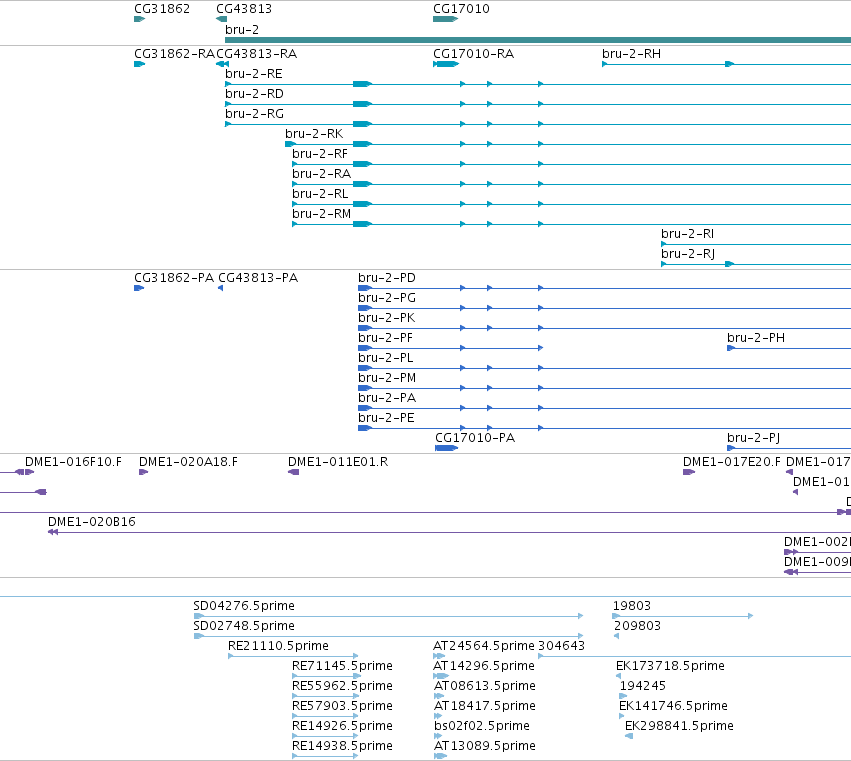Select the bru-2-PM protein label
The width and height of the screenshot is (851, 761).
point(387,378)
